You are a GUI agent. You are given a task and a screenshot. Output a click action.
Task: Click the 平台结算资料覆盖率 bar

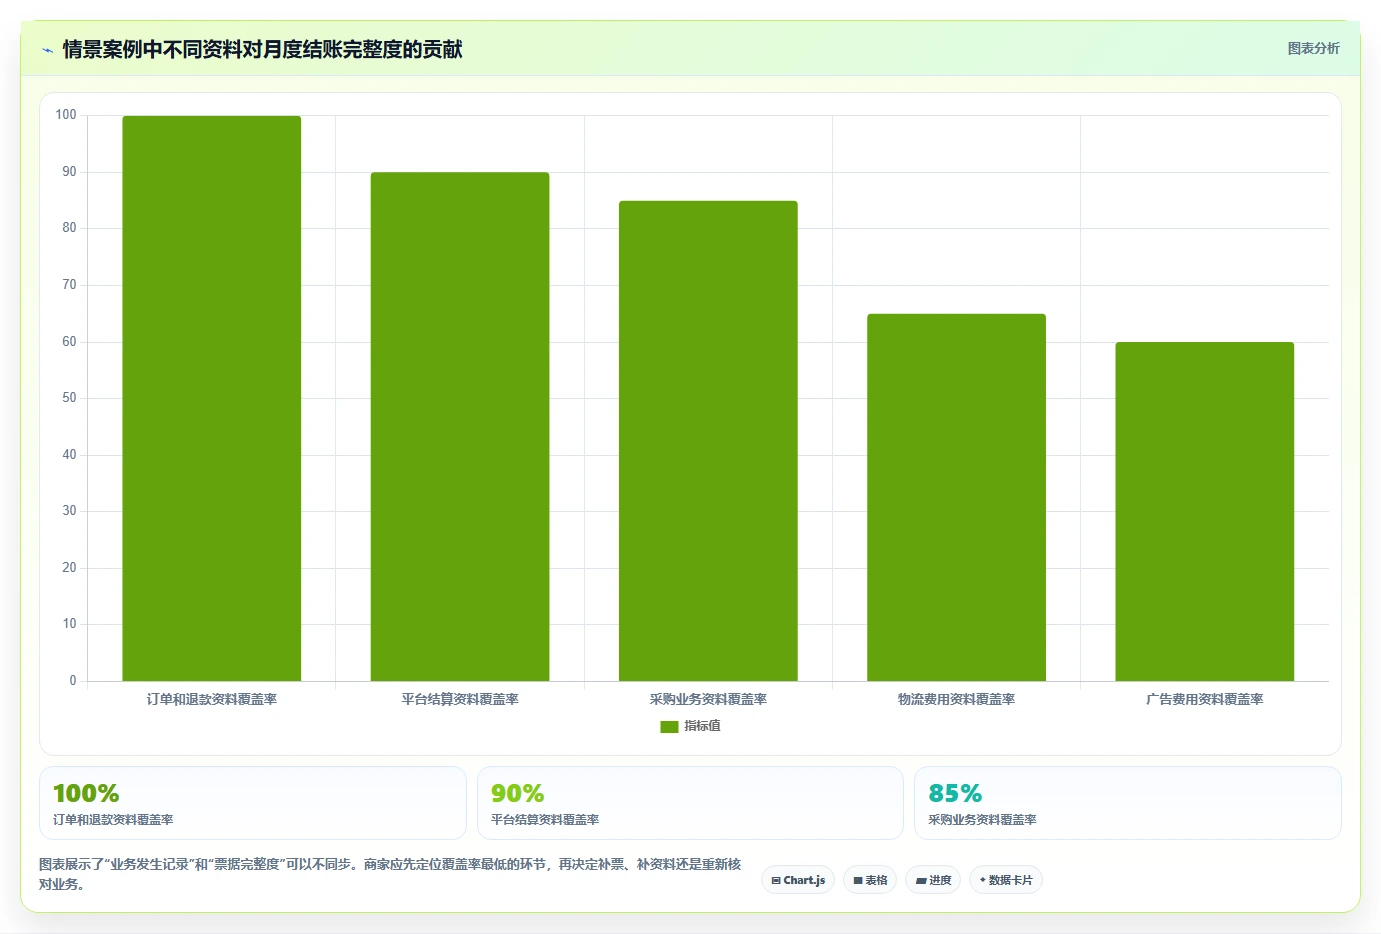pos(460,427)
